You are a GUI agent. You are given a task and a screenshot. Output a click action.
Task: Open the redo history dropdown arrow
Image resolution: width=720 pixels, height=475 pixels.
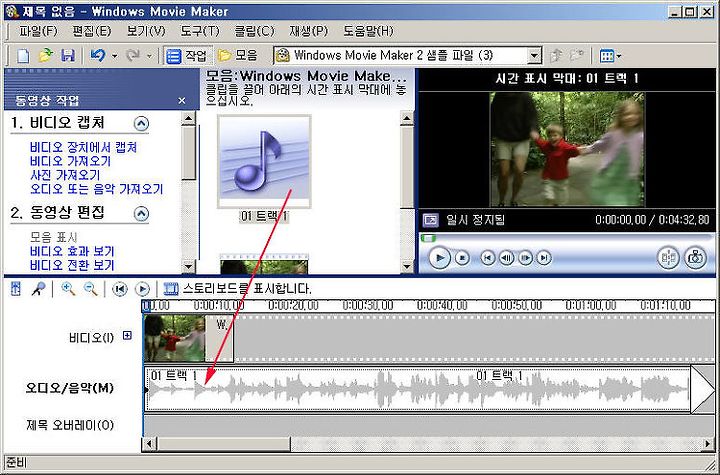pos(149,57)
